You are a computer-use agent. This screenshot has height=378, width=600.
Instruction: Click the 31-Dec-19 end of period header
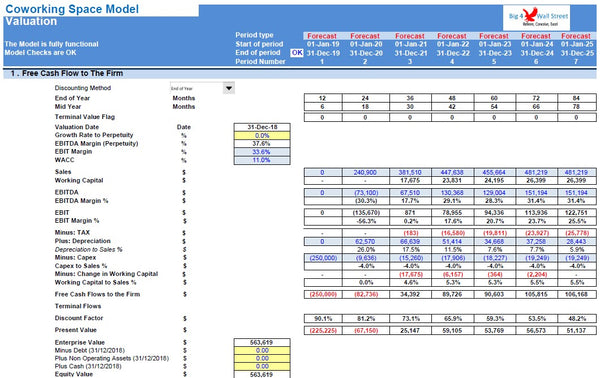(323, 53)
